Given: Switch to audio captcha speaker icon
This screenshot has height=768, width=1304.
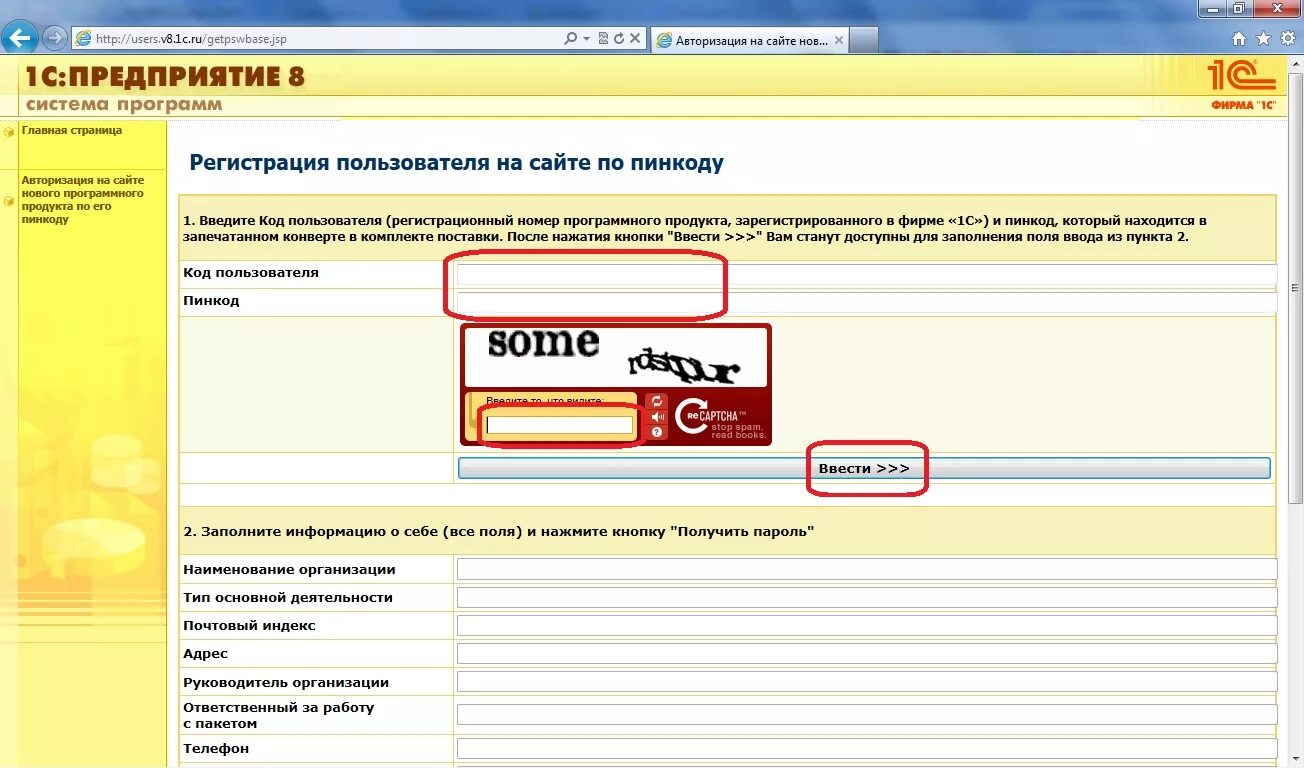Looking at the screenshot, I should 657,417.
